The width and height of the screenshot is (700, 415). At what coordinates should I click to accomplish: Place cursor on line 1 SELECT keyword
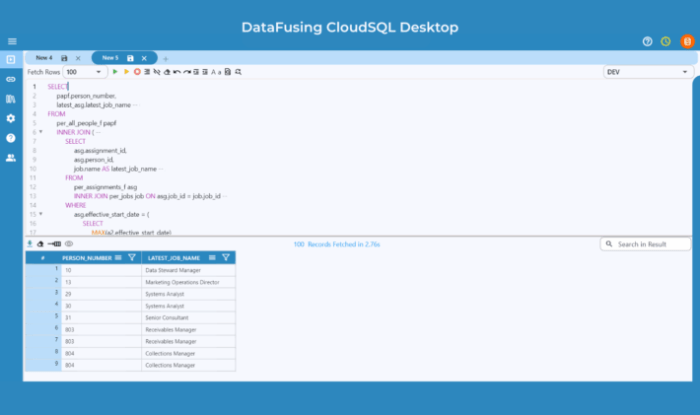point(58,87)
